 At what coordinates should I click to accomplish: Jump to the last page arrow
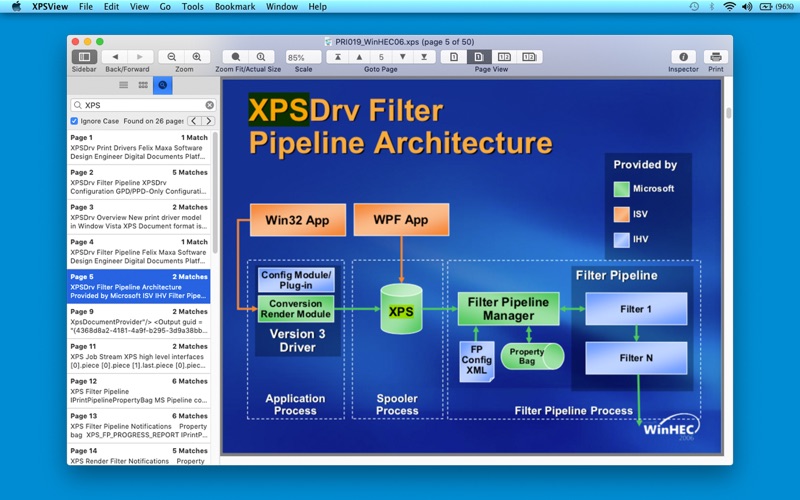point(424,57)
